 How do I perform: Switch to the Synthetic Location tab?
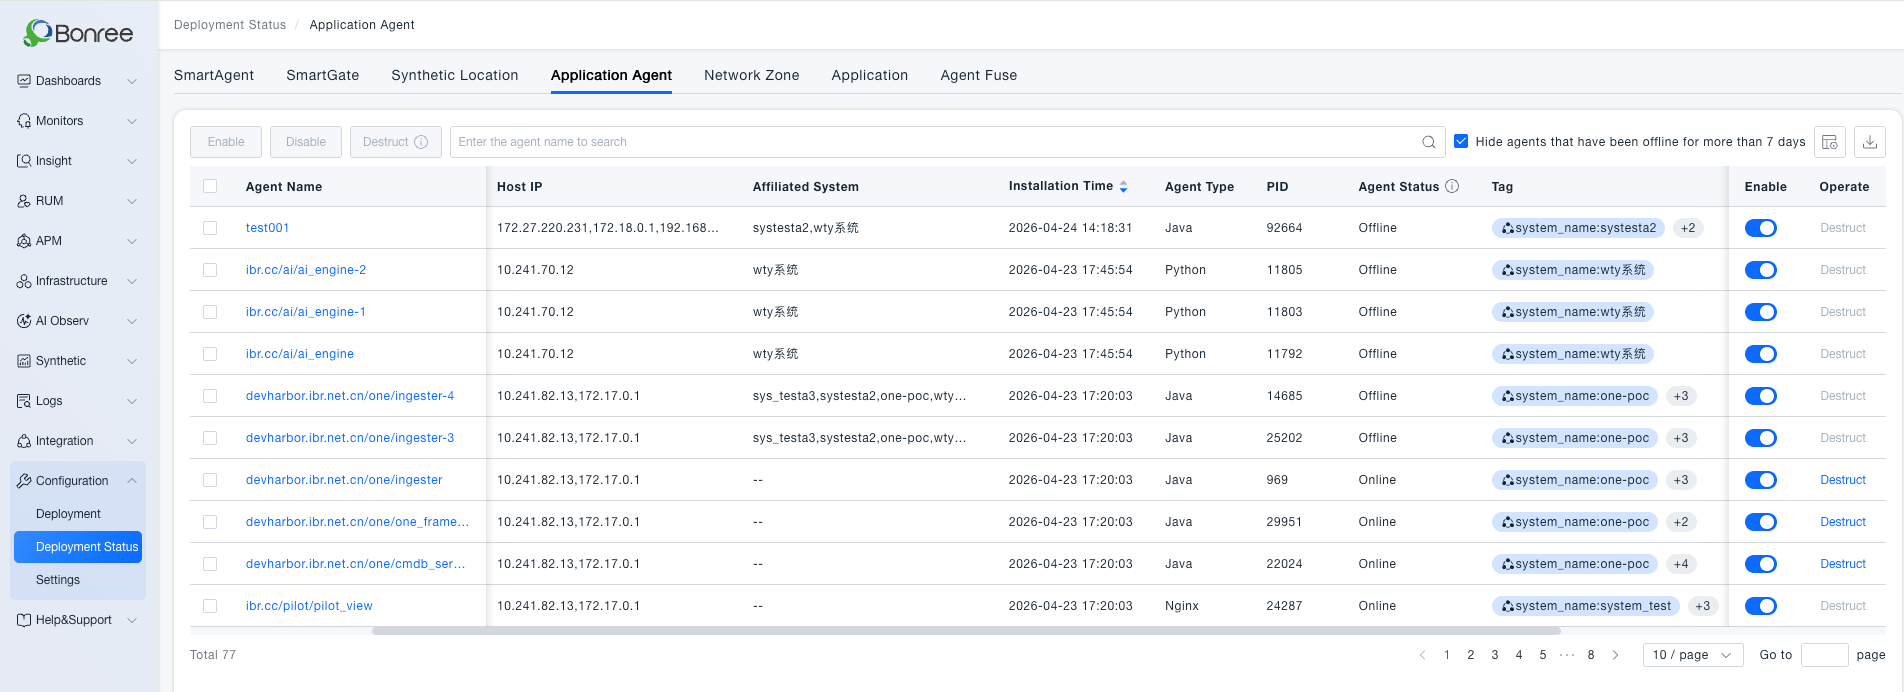(455, 75)
